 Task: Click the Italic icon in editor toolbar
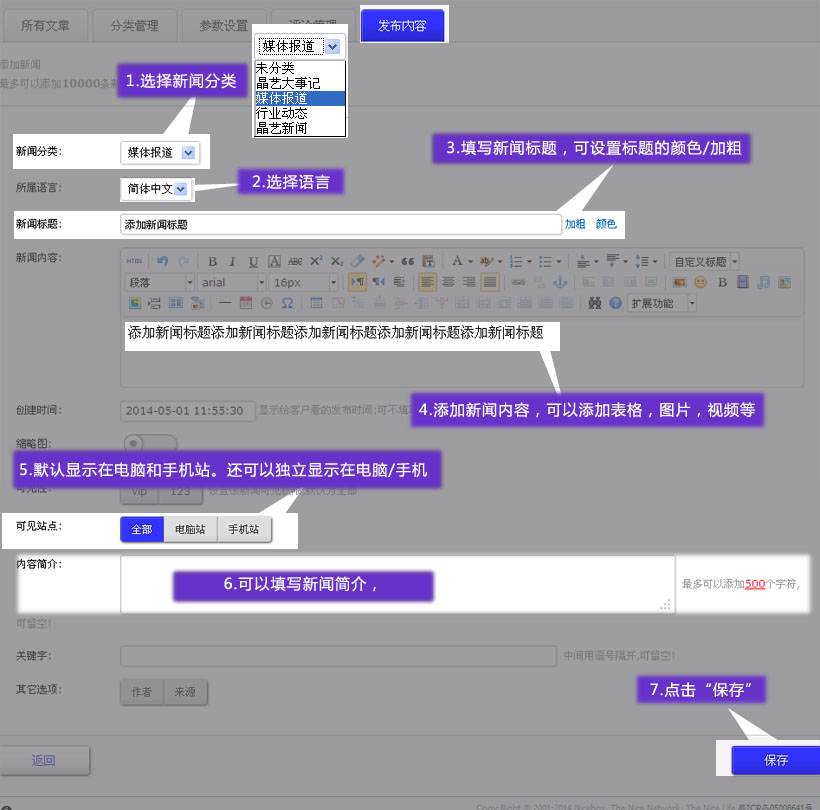click(x=232, y=262)
